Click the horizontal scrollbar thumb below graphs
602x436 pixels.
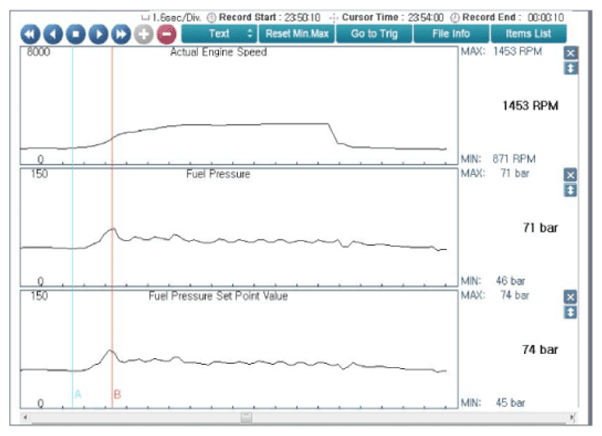tap(246, 418)
